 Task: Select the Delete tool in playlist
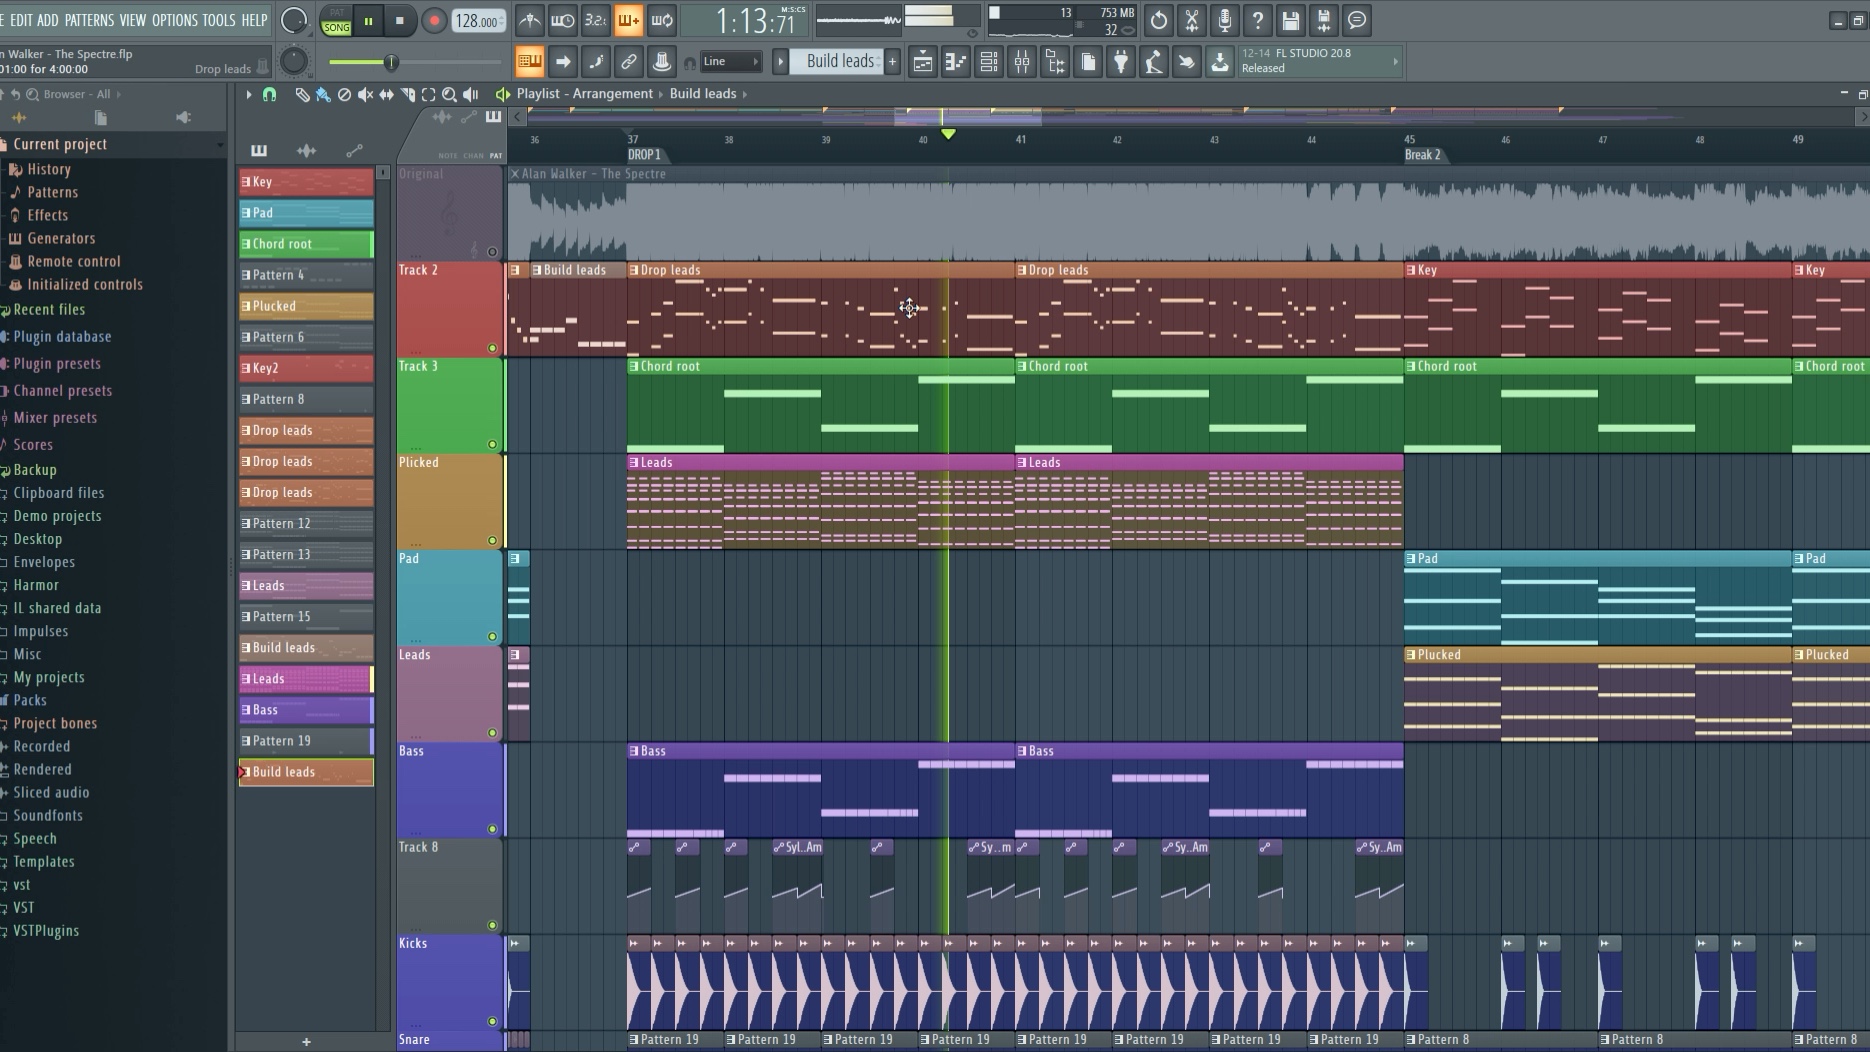point(344,94)
